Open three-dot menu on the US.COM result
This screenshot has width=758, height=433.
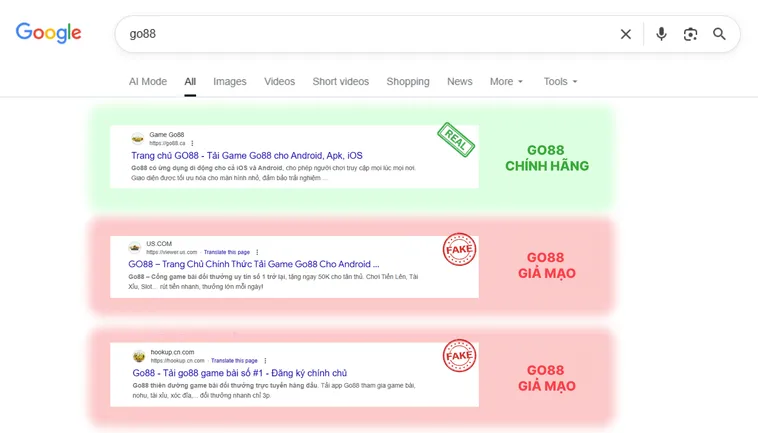257,252
